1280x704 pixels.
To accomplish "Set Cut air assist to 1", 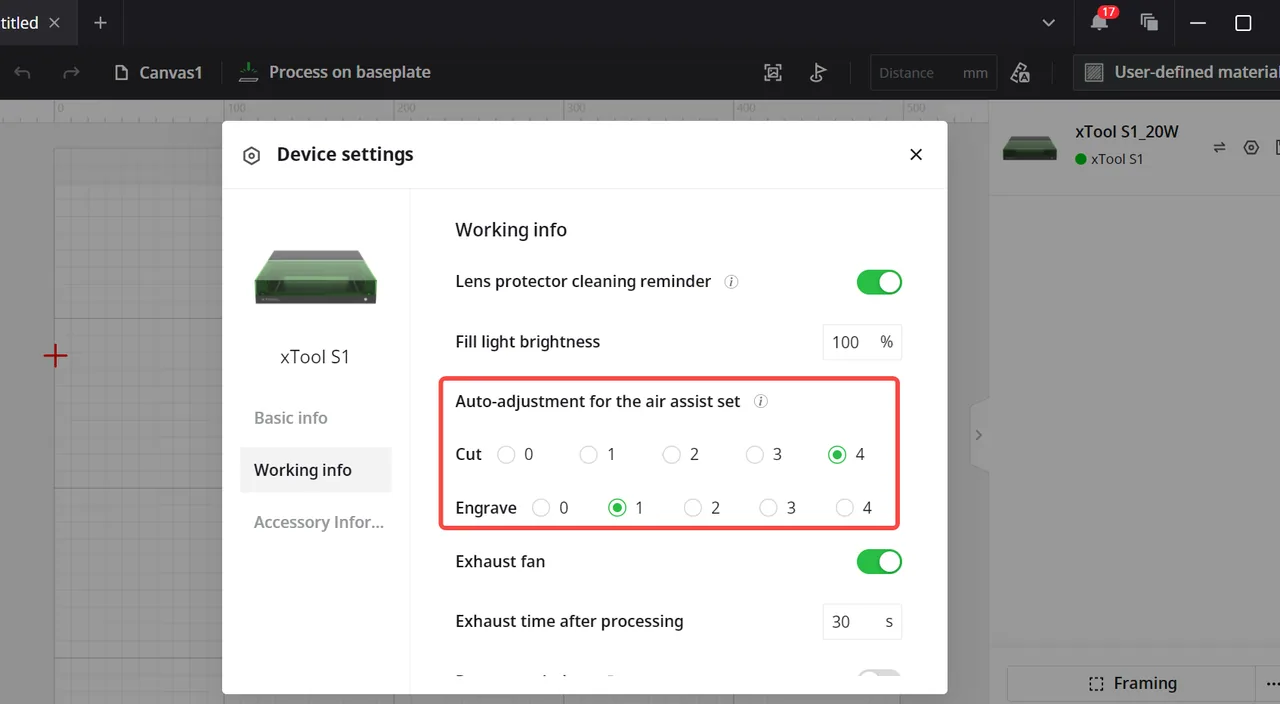I will (x=589, y=455).
